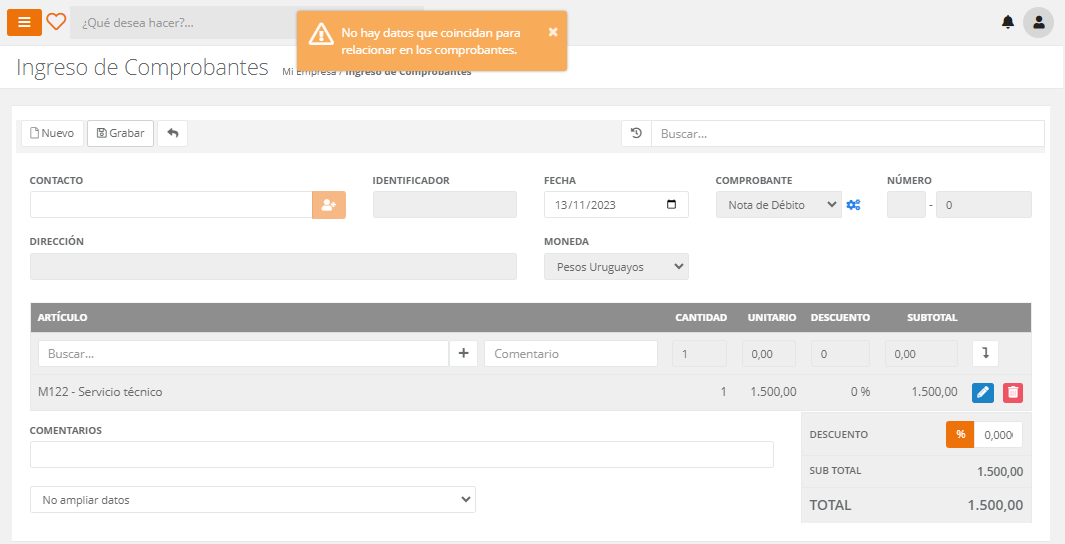Open the Moneda currency dropdown
This screenshot has width=1065, height=544.
(616, 267)
